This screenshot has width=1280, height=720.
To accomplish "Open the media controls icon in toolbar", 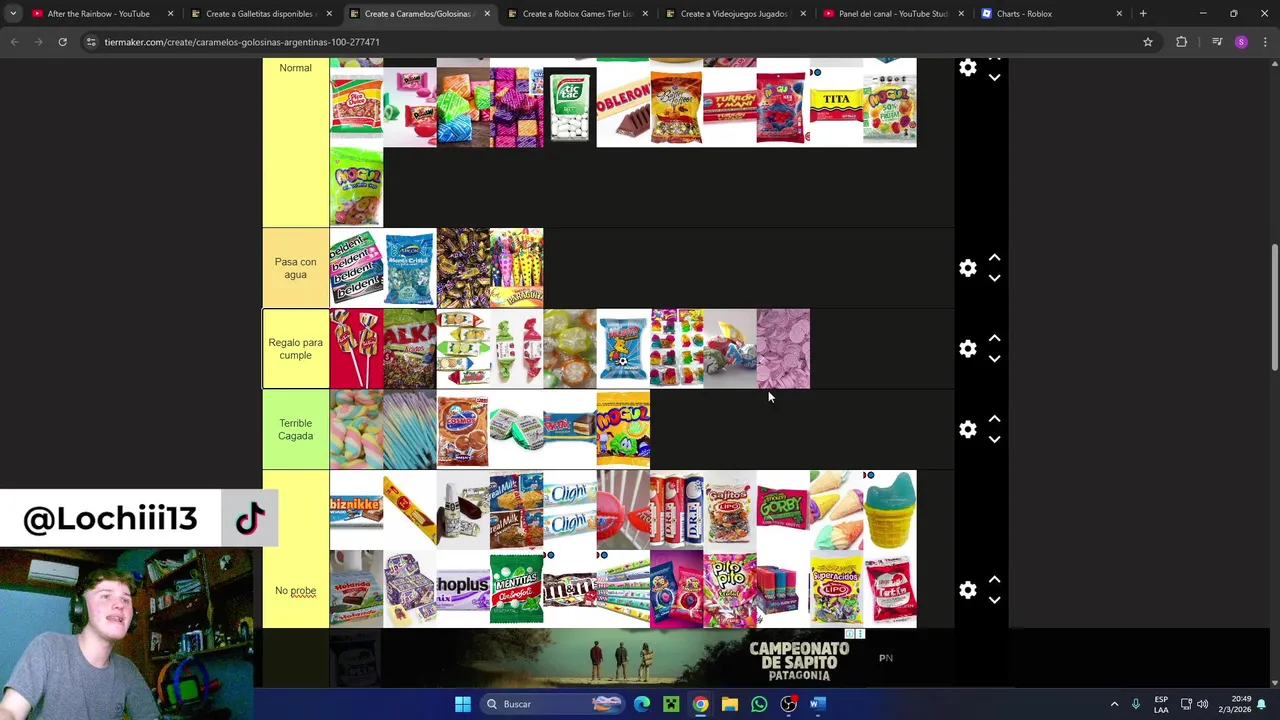I will click(x=1216, y=42).
